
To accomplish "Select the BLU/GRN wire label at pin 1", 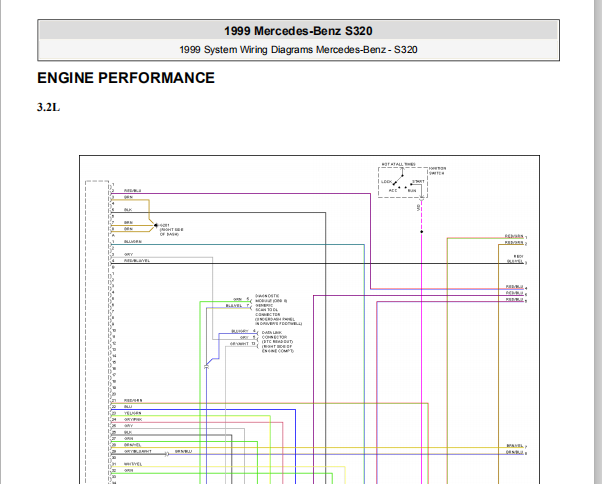I will point(133,242).
